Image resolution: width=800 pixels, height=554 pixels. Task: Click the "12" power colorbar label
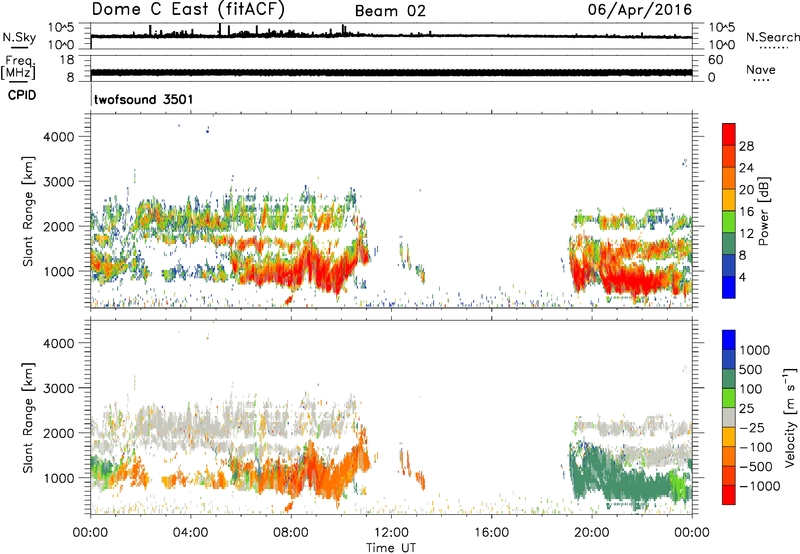tap(746, 234)
